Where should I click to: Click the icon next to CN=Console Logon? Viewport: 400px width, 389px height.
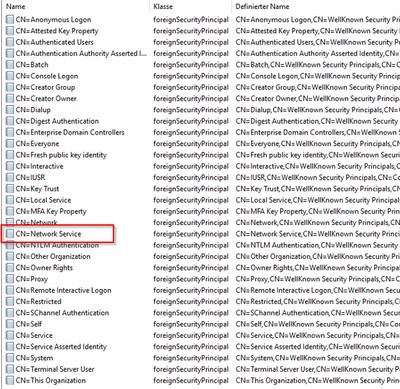pyautogui.click(x=10, y=76)
